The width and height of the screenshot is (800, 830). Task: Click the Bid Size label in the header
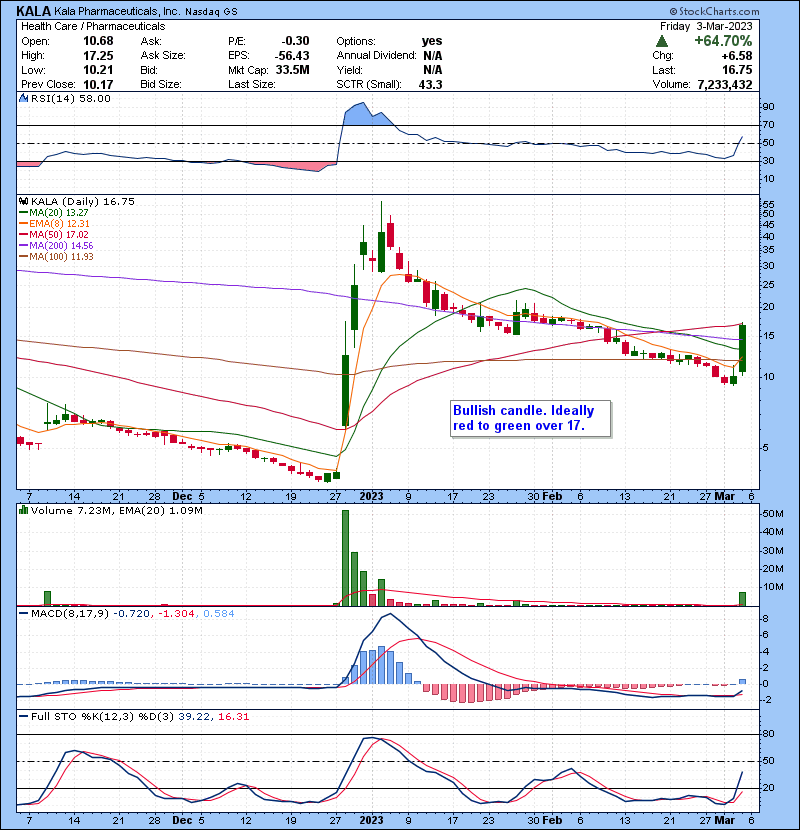coord(161,85)
